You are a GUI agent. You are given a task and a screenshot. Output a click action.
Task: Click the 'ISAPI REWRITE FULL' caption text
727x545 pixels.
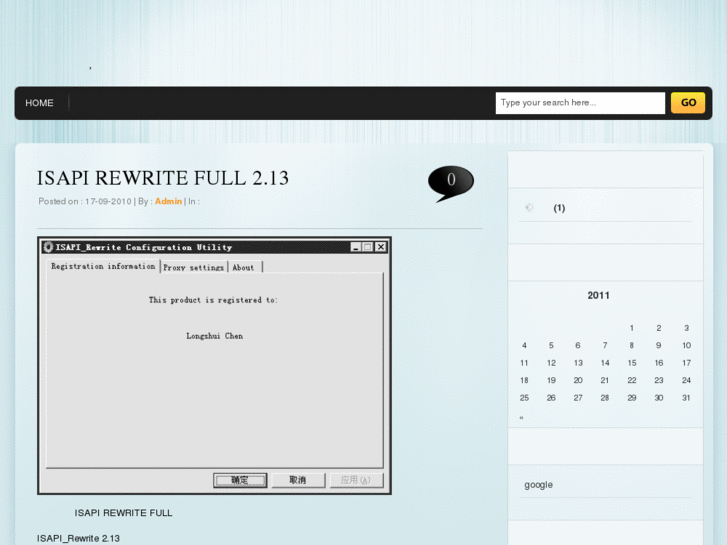coord(123,513)
